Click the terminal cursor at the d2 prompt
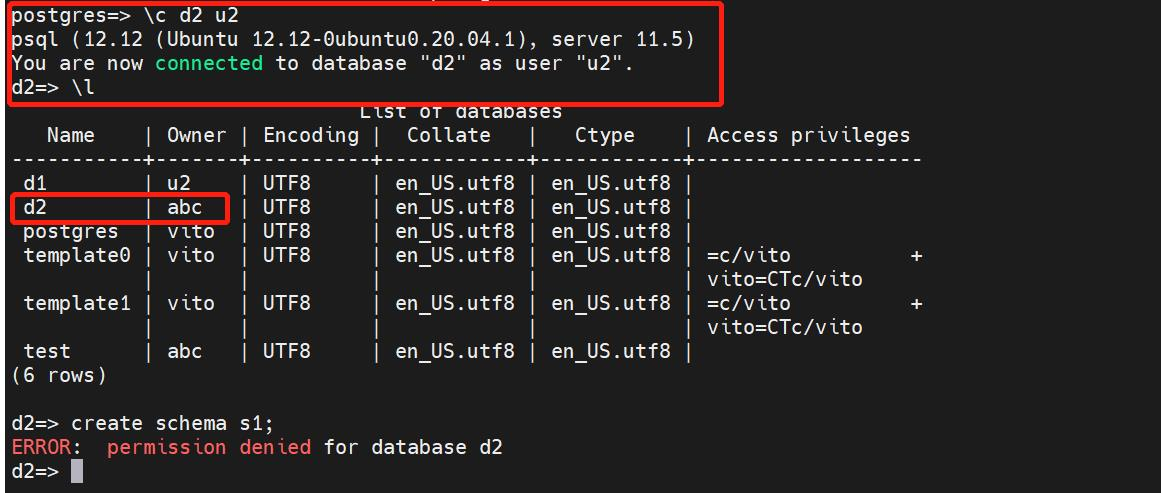 [77, 471]
